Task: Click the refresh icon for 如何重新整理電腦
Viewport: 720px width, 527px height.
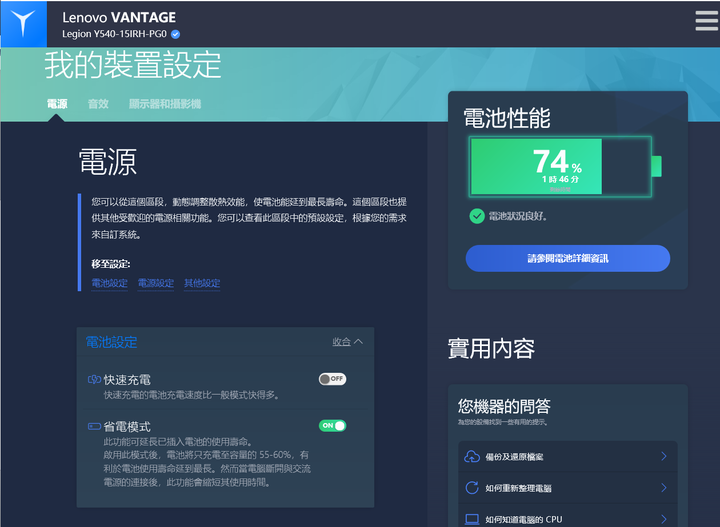Action: [472, 488]
